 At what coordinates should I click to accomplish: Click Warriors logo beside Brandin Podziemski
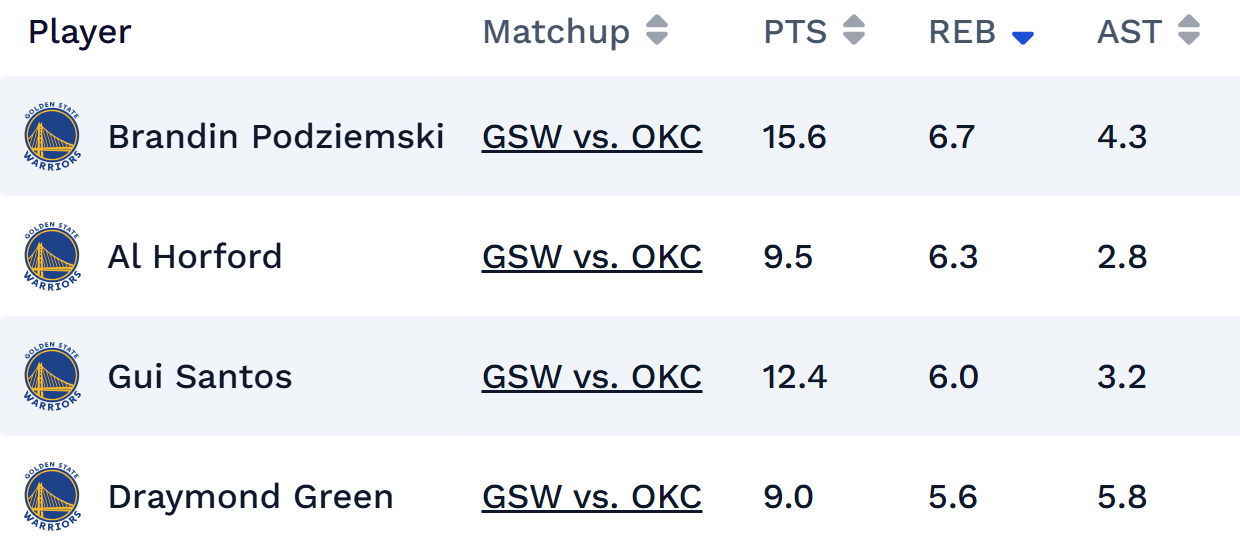tap(52, 137)
